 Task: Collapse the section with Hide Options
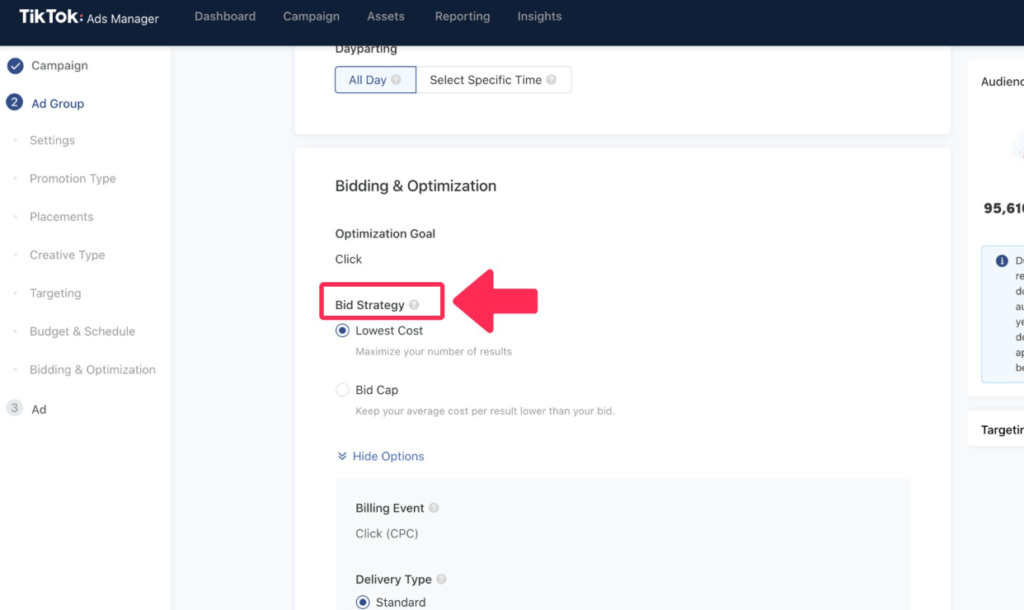(381, 456)
